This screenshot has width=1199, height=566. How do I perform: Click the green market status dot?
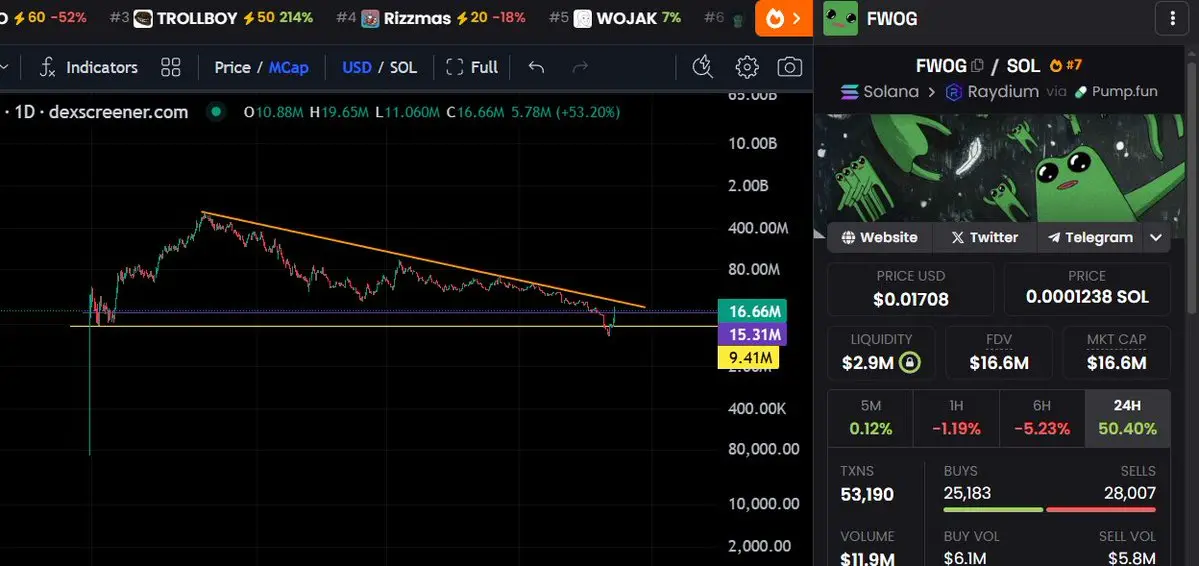click(x=216, y=112)
